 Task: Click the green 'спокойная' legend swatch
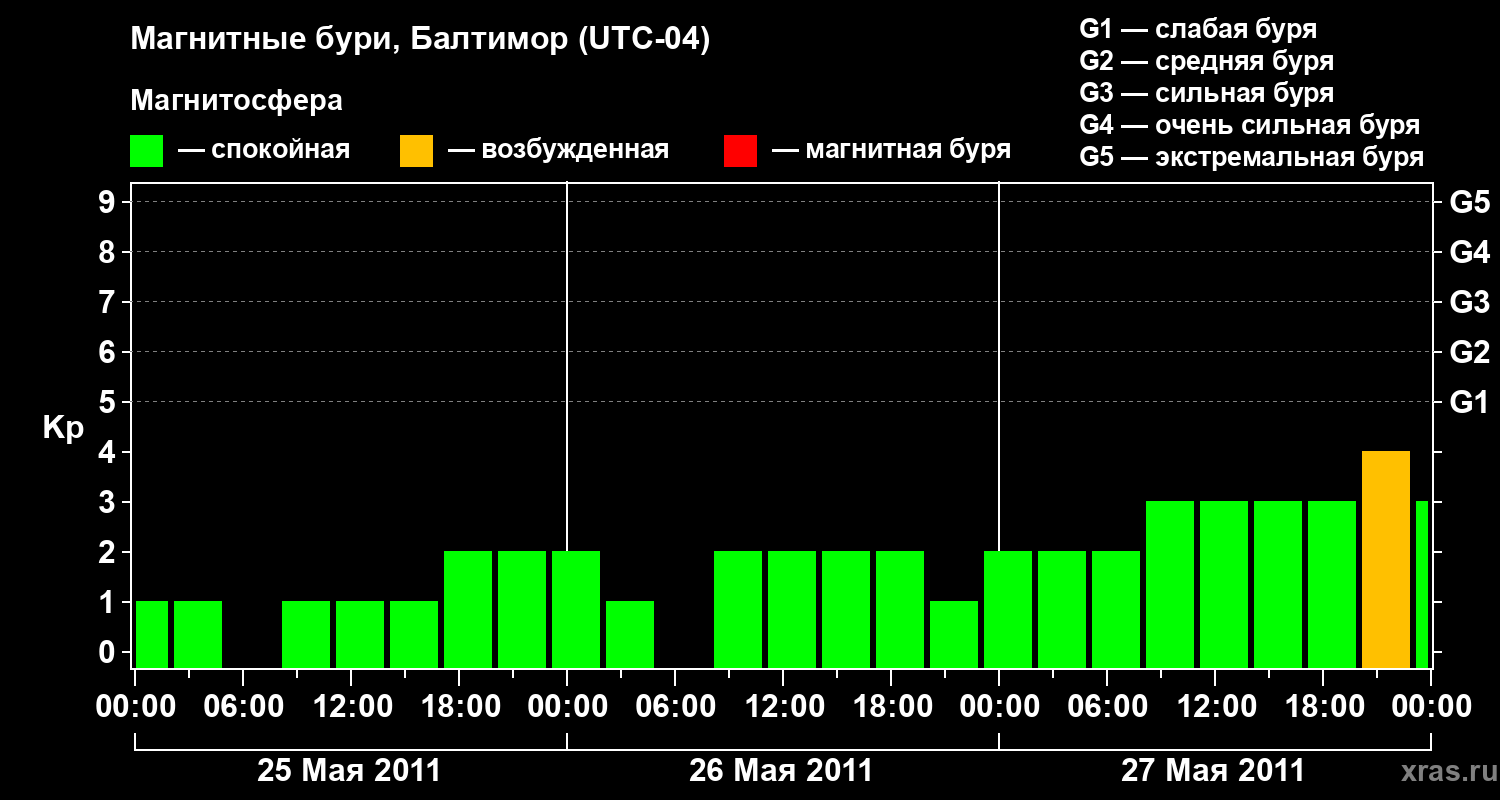pyautogui.click(x=146, y=151)
